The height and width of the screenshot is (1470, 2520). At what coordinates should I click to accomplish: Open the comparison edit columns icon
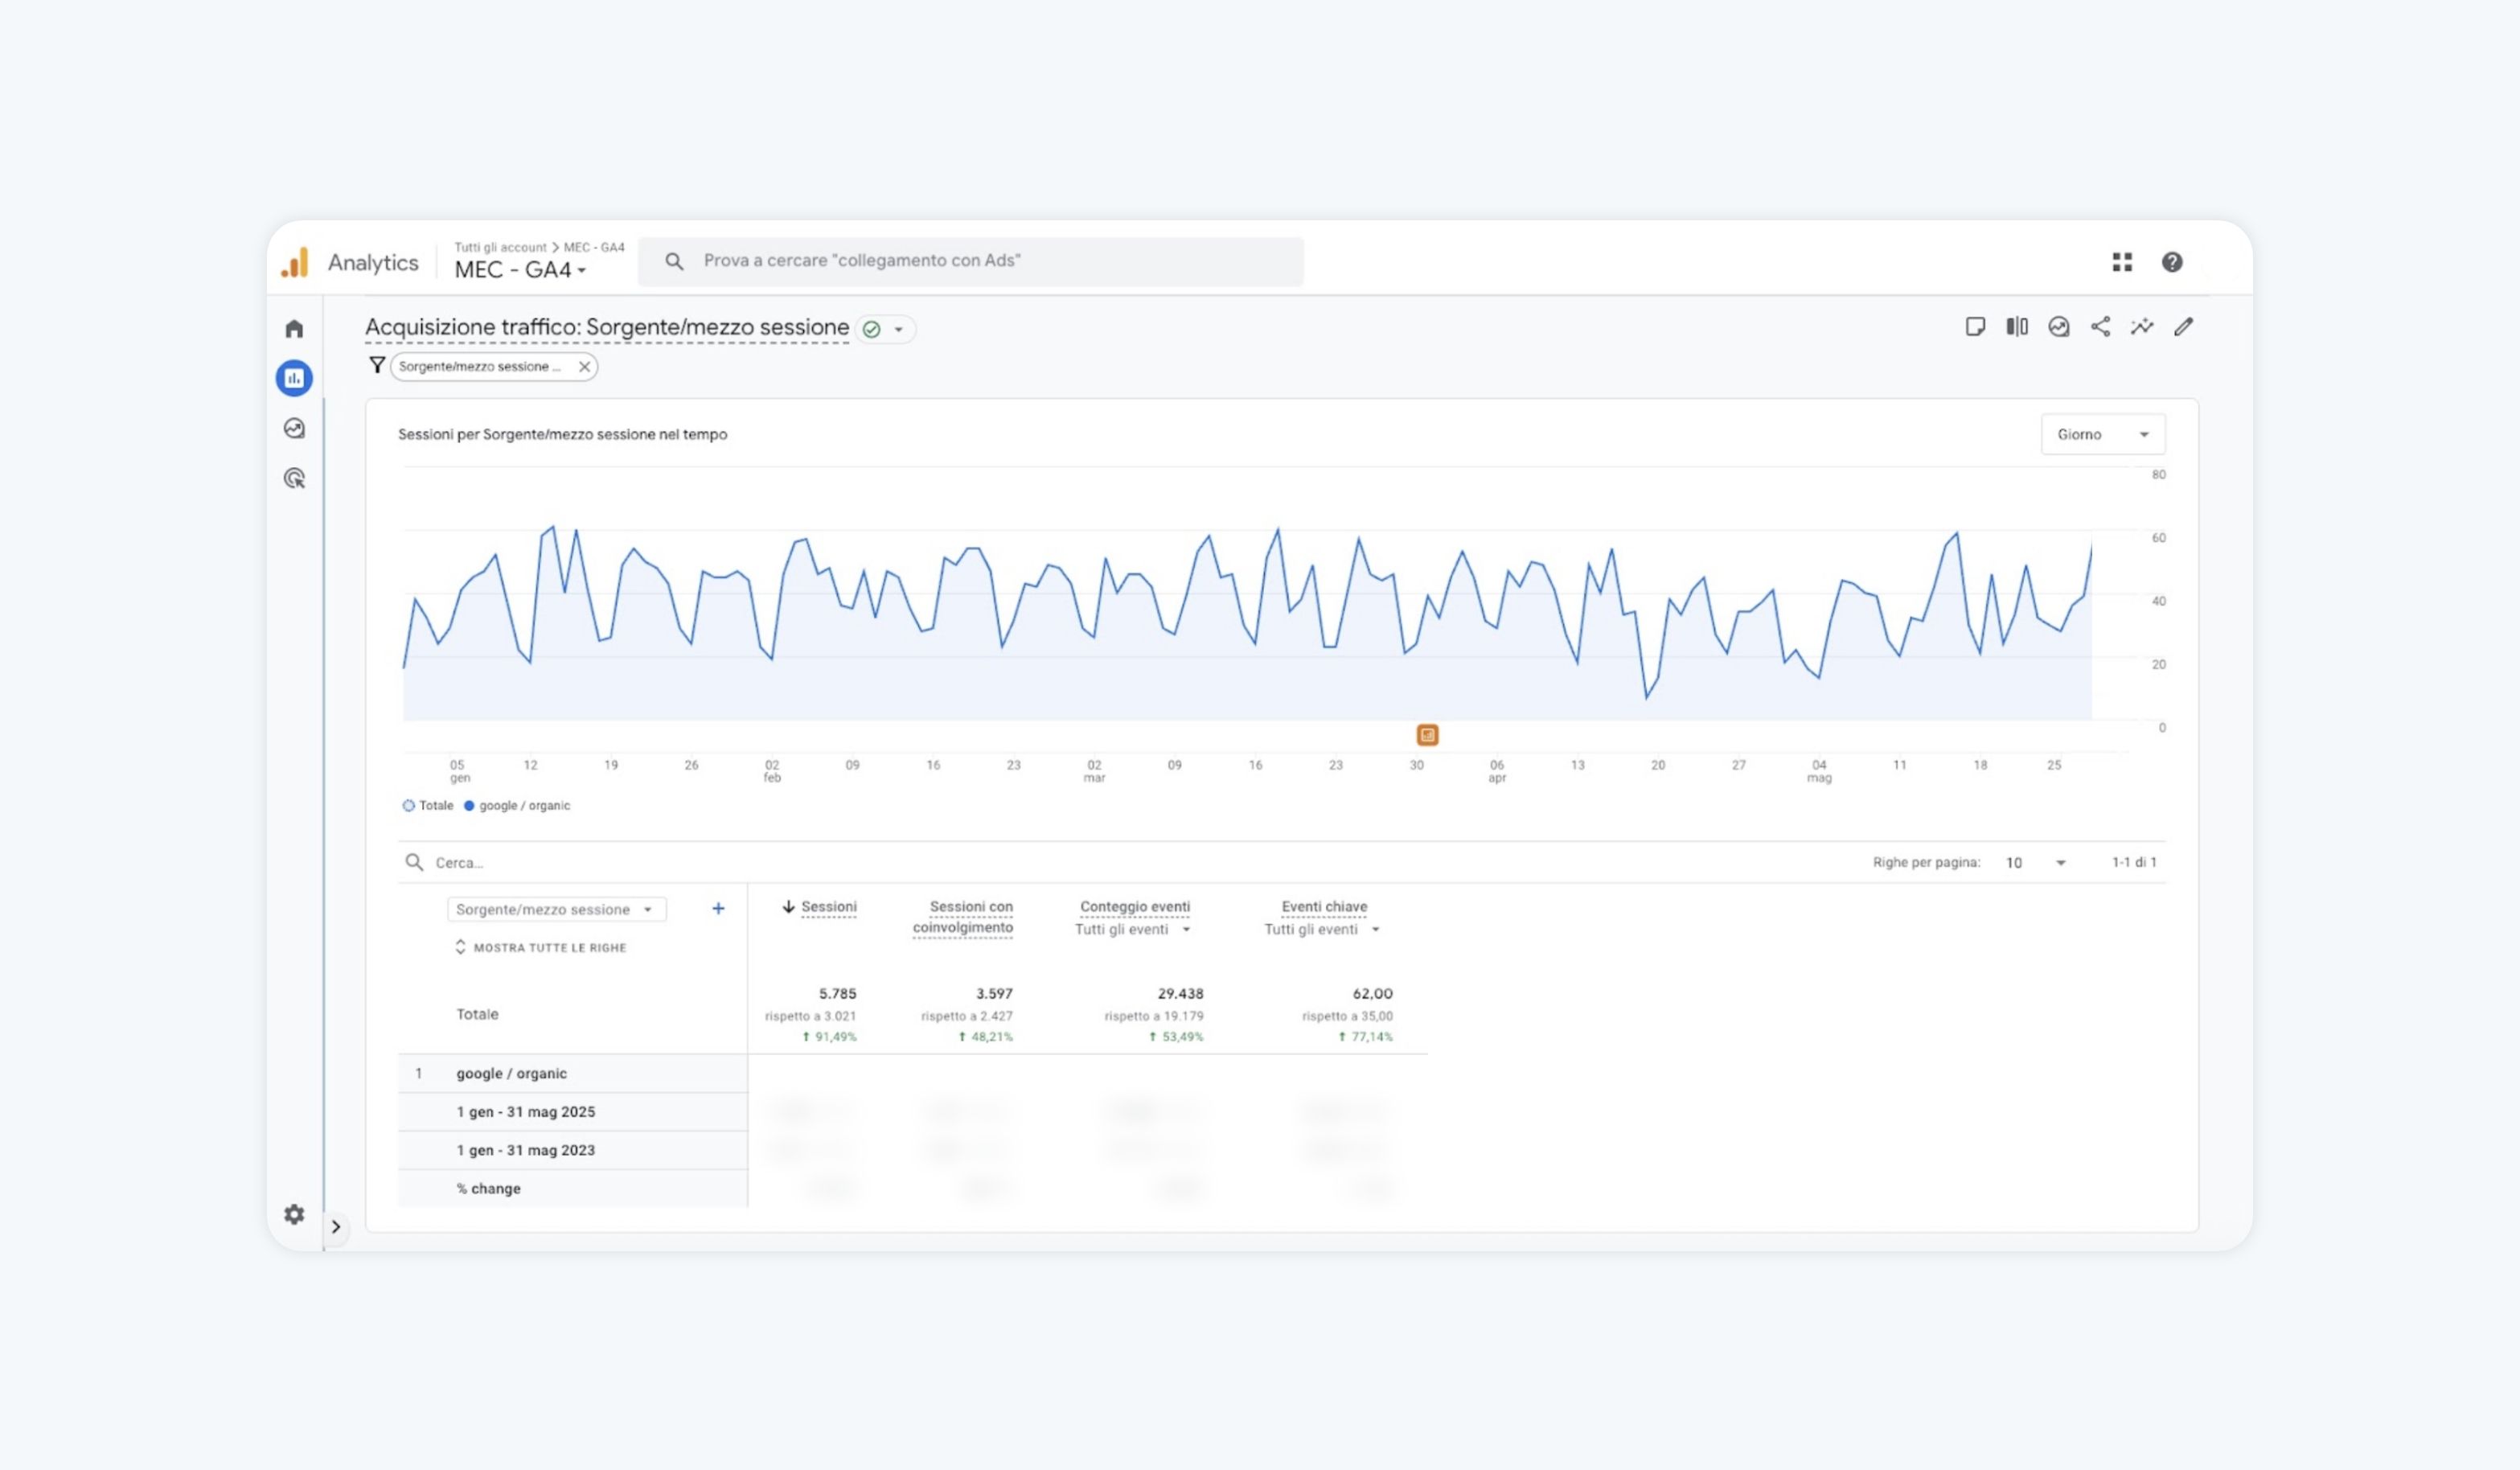coord(2017,327)
